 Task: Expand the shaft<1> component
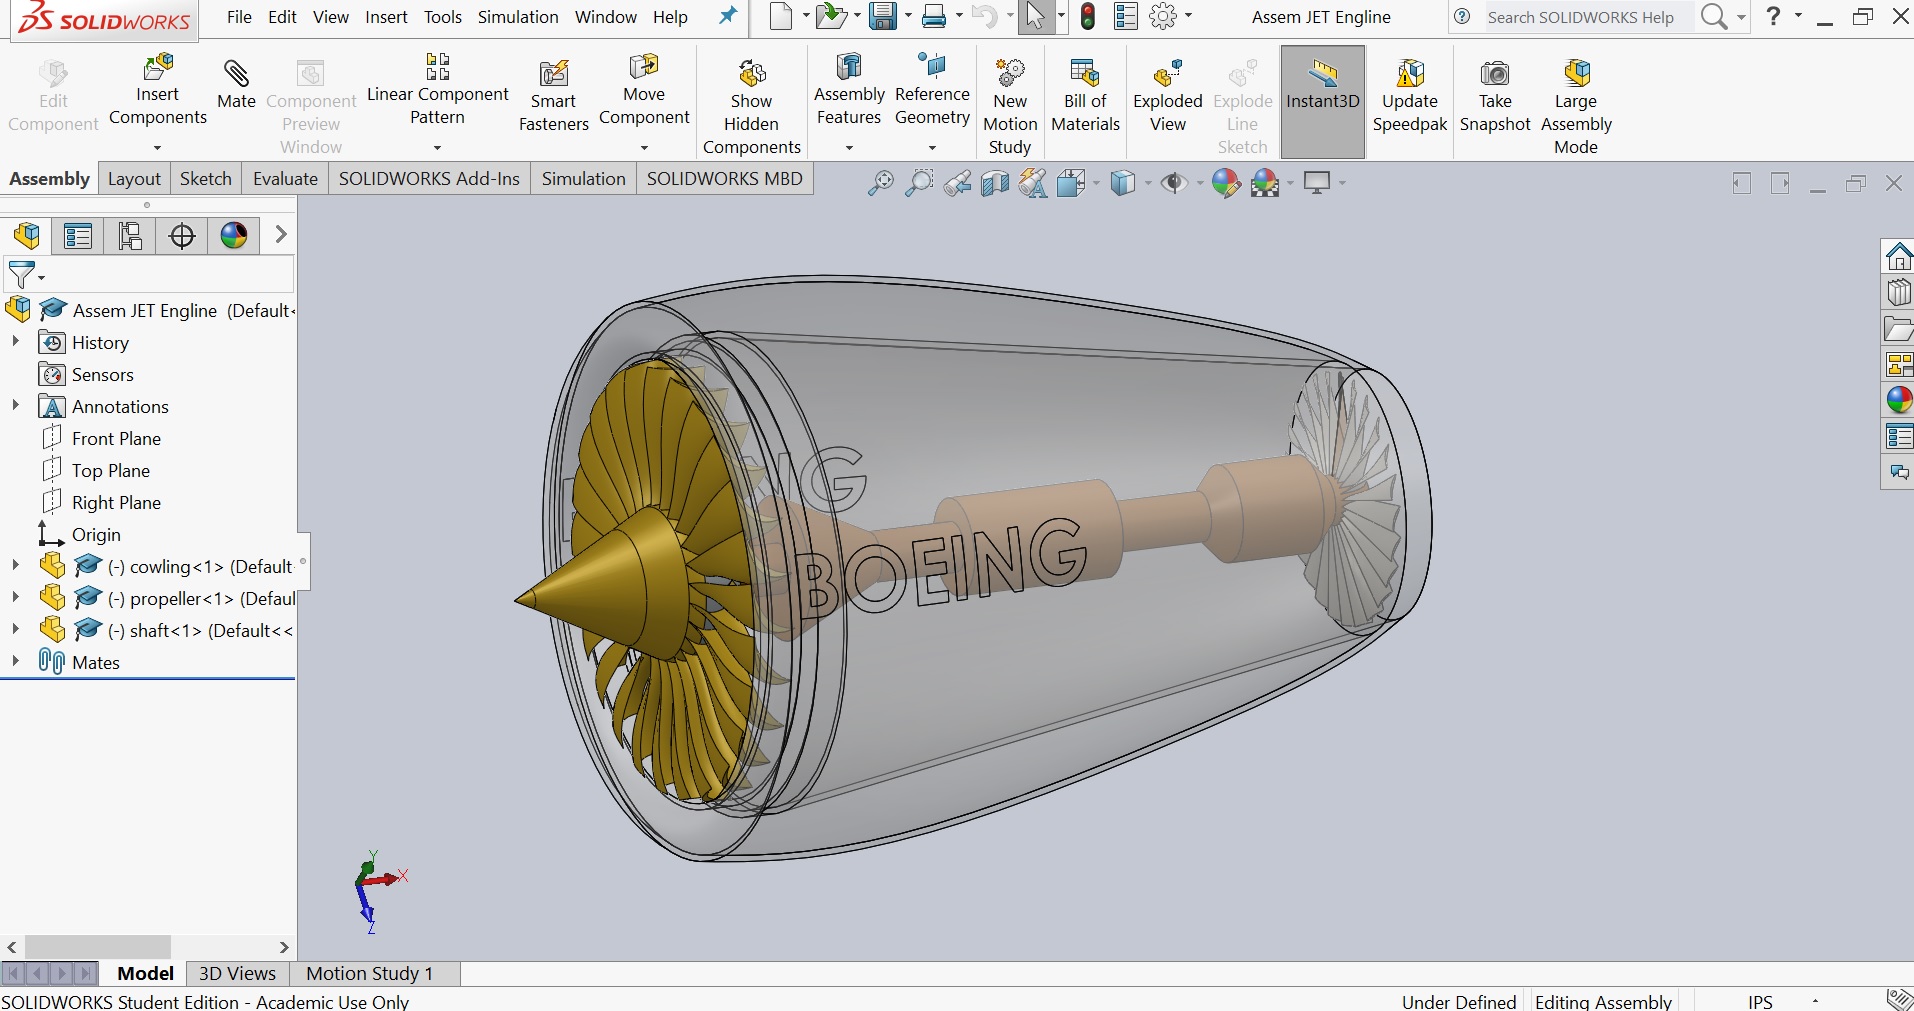(x=15, y=630)
